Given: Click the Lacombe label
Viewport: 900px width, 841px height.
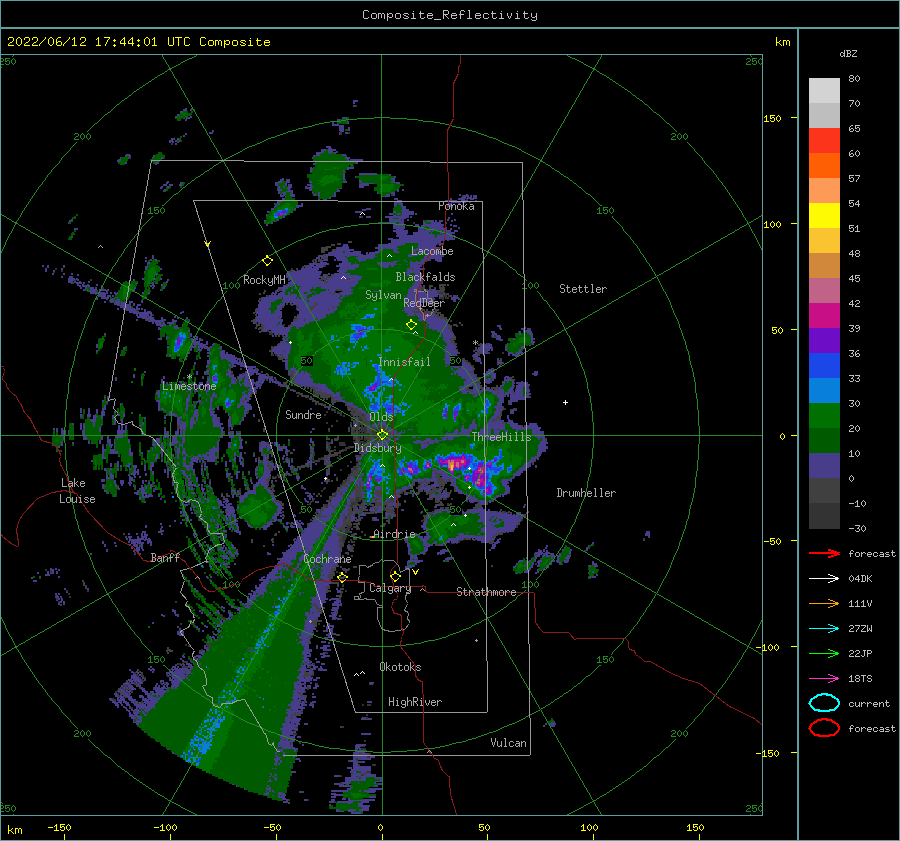Looking at the screenshot, I should click(432, 251).
